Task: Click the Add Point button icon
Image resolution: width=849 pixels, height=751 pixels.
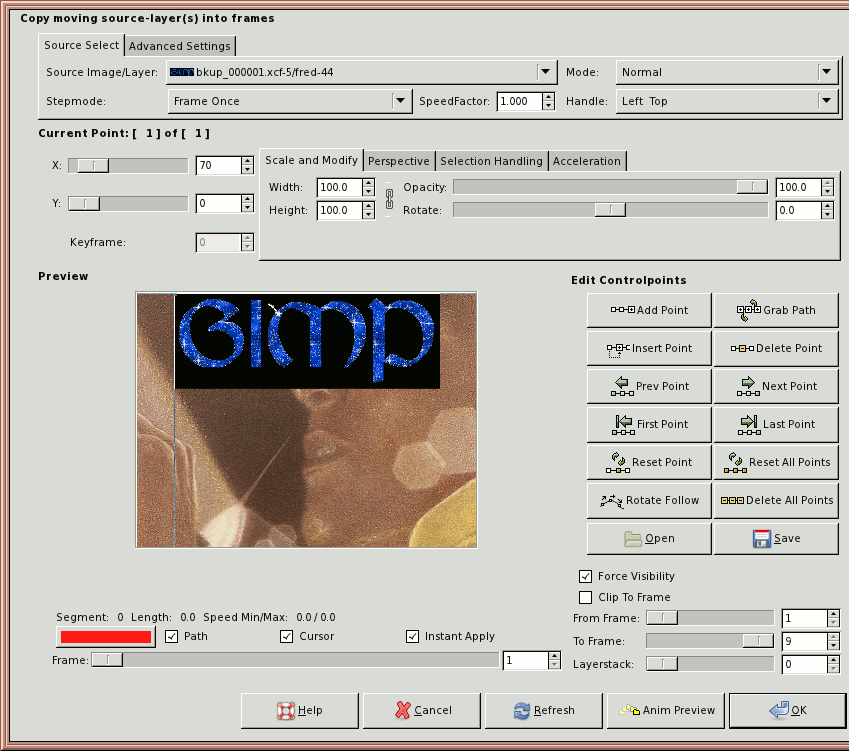Action: 623,310
